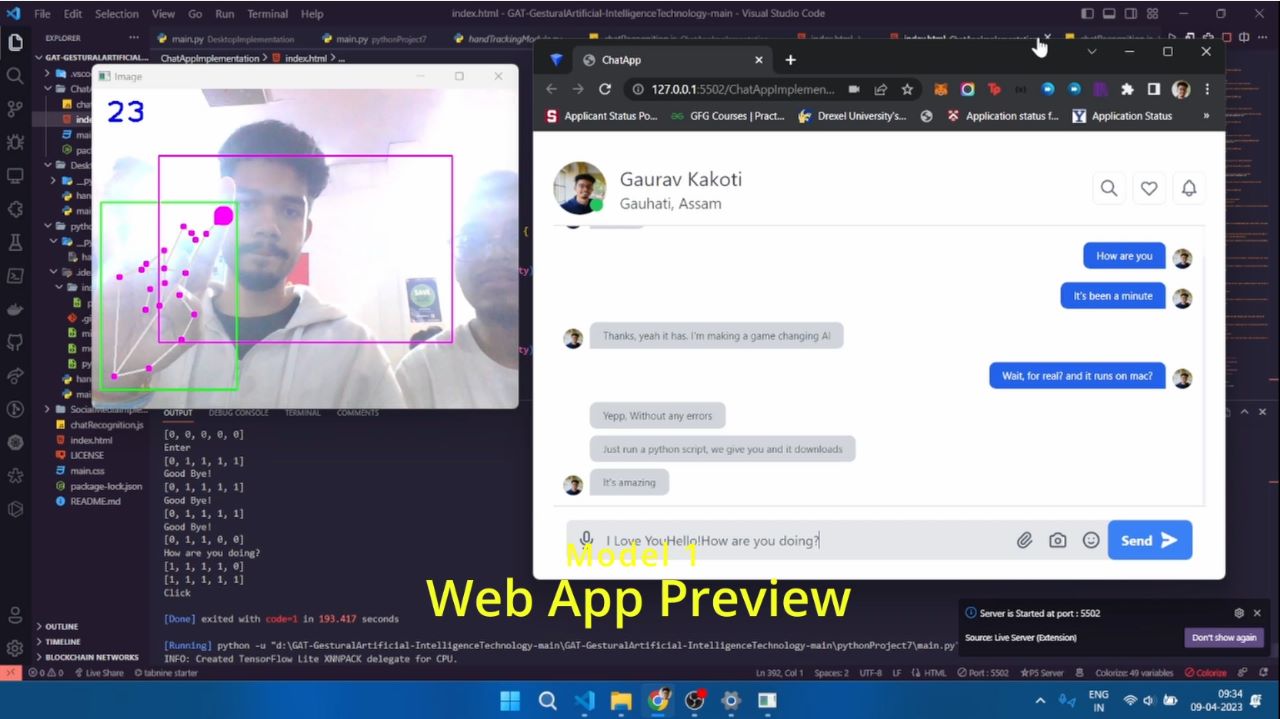1280x719 pixels.
Task: Open Chrome three-dot menu
Action: click(x=1207, y=89)
